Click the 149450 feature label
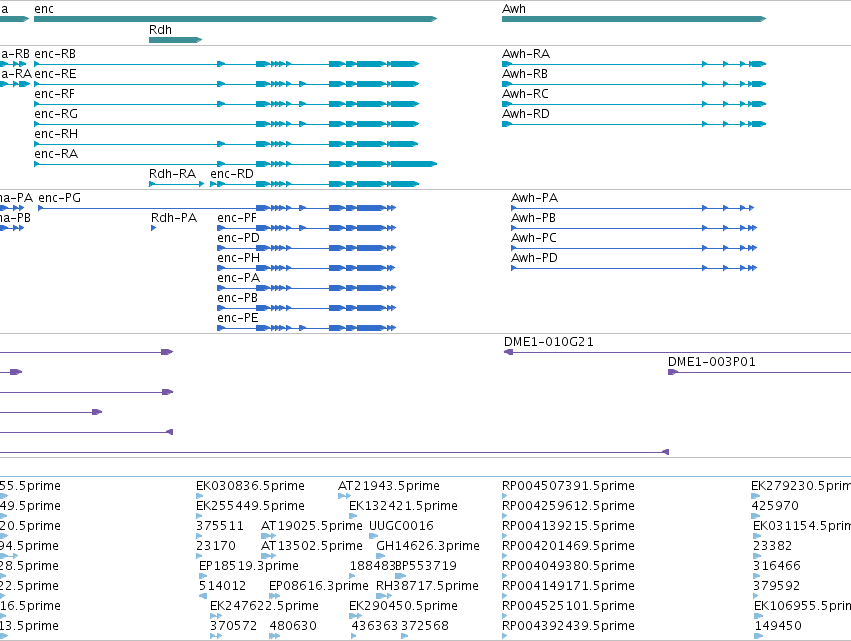The height and width of the screenshot is (641, 851). tap(778, 626)
